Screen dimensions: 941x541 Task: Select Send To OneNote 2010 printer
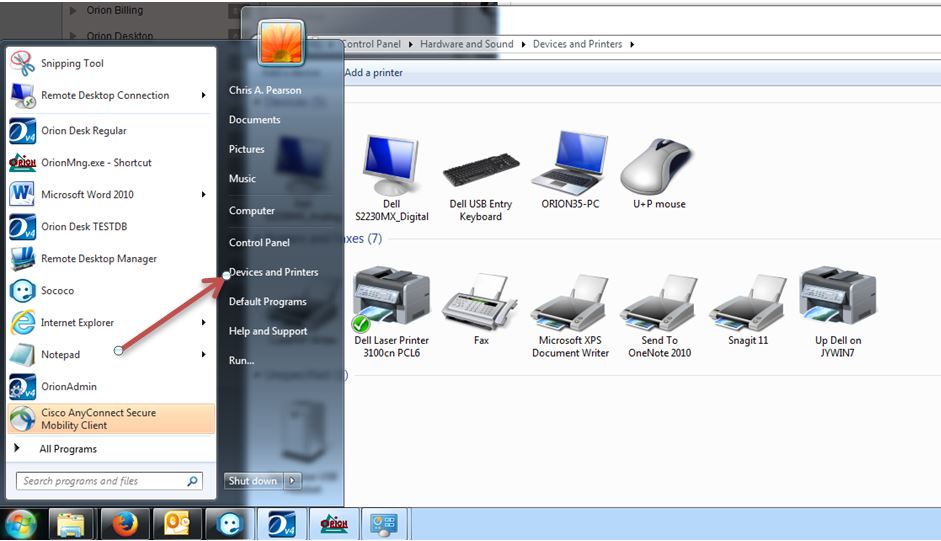pyautogui.click(x=659, y=316)
